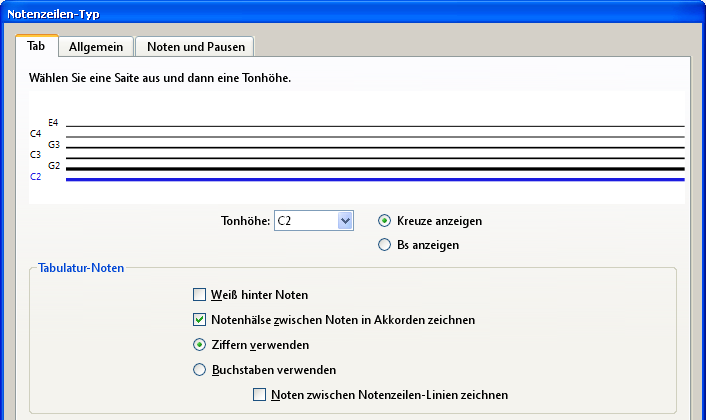The height and width of the screenshot is (420, 720).
Task: Click the Tonhöhe C2 combo box field
Action: pos(314,221)
